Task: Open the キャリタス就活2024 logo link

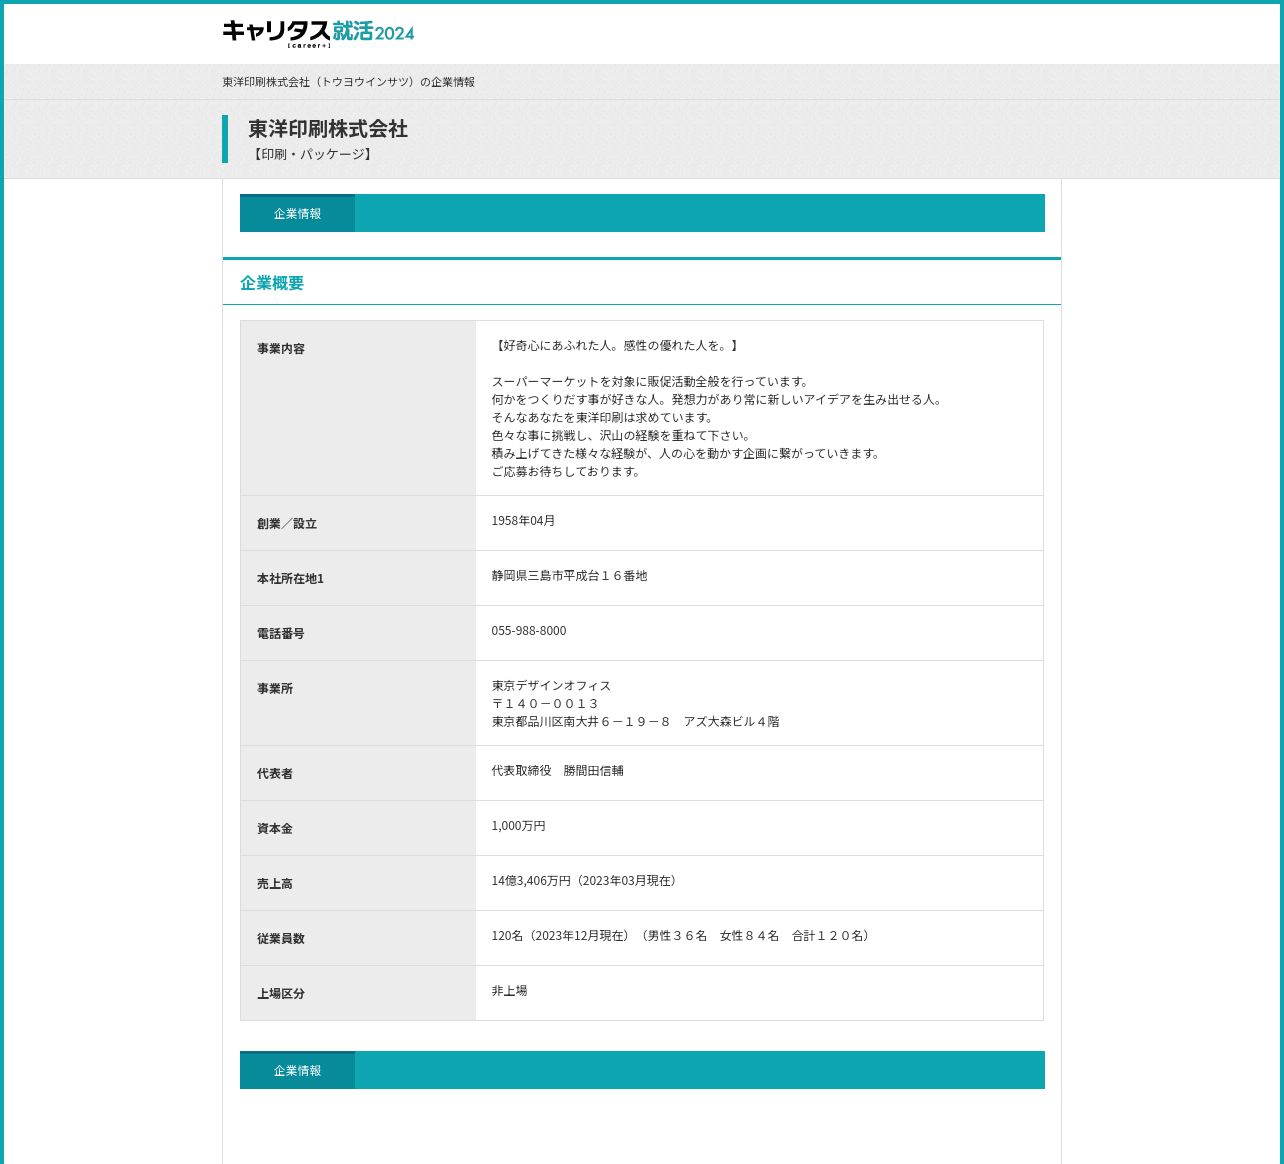Action: pyautogui.click(x=318, y=33)
